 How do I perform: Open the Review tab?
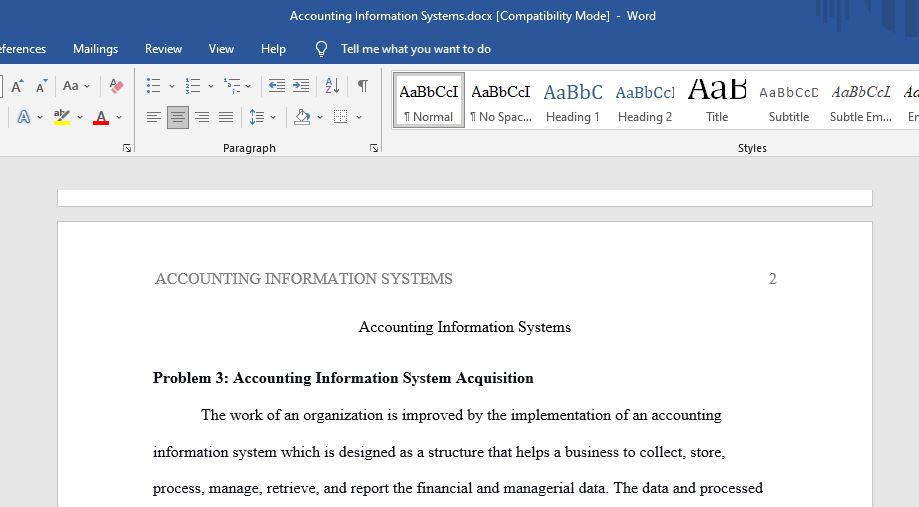pyautogui.click(x=164, y=49)
